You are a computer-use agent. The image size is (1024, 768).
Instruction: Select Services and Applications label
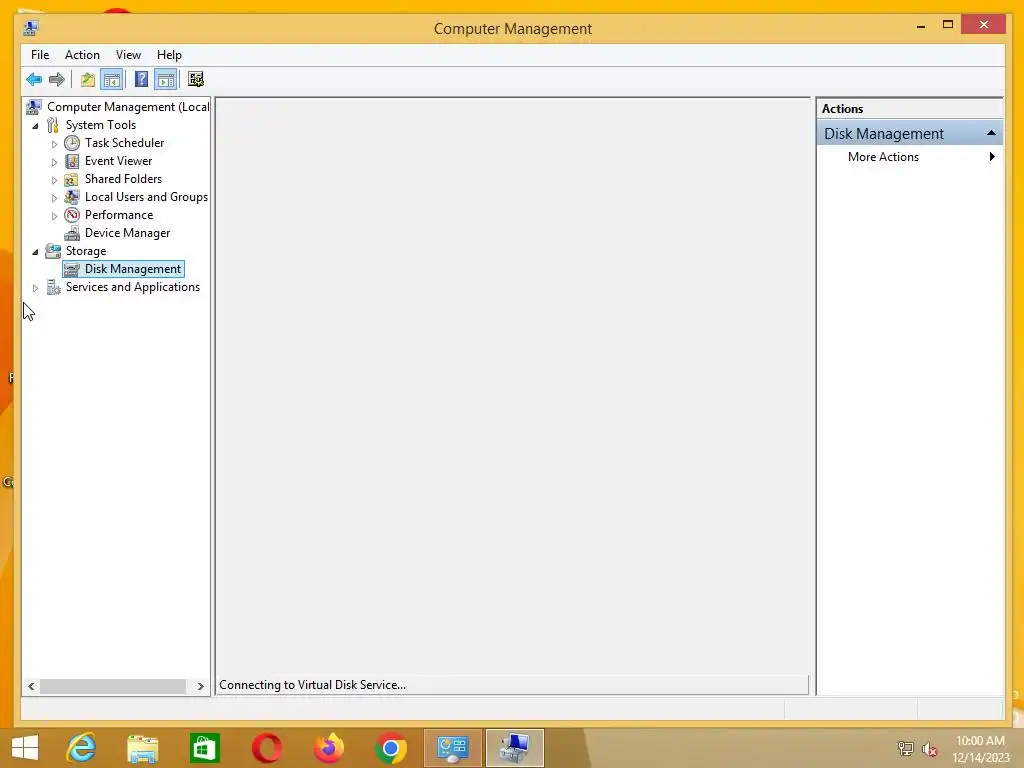point(133,287)
